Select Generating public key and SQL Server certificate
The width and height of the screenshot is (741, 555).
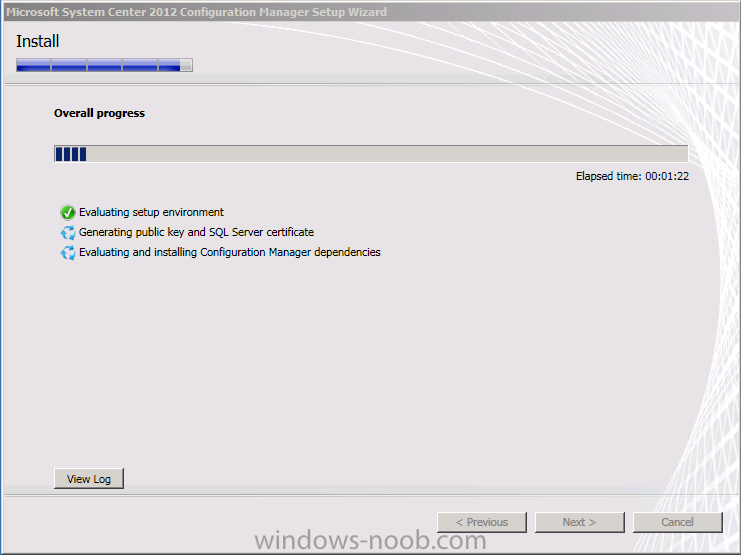(196, 232)
